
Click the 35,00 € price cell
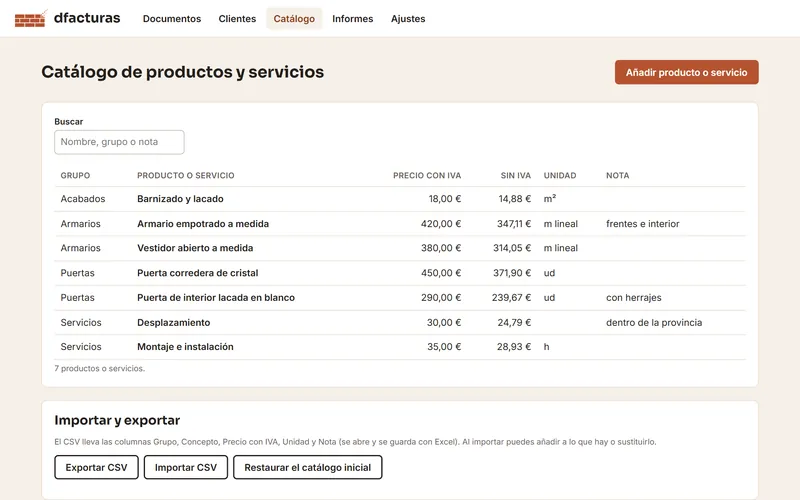click(444, 347)
